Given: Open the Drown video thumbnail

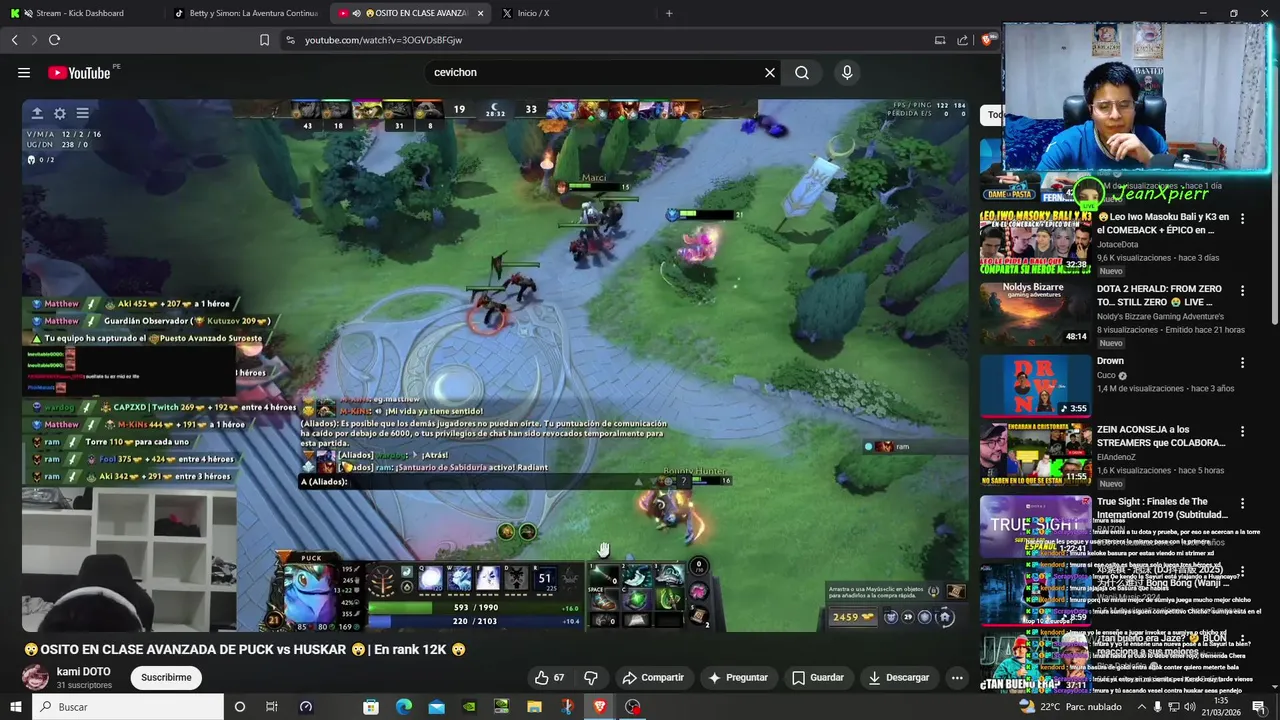Looking at the screenshot, I should pyautogui.click(x=1035, y=385).
